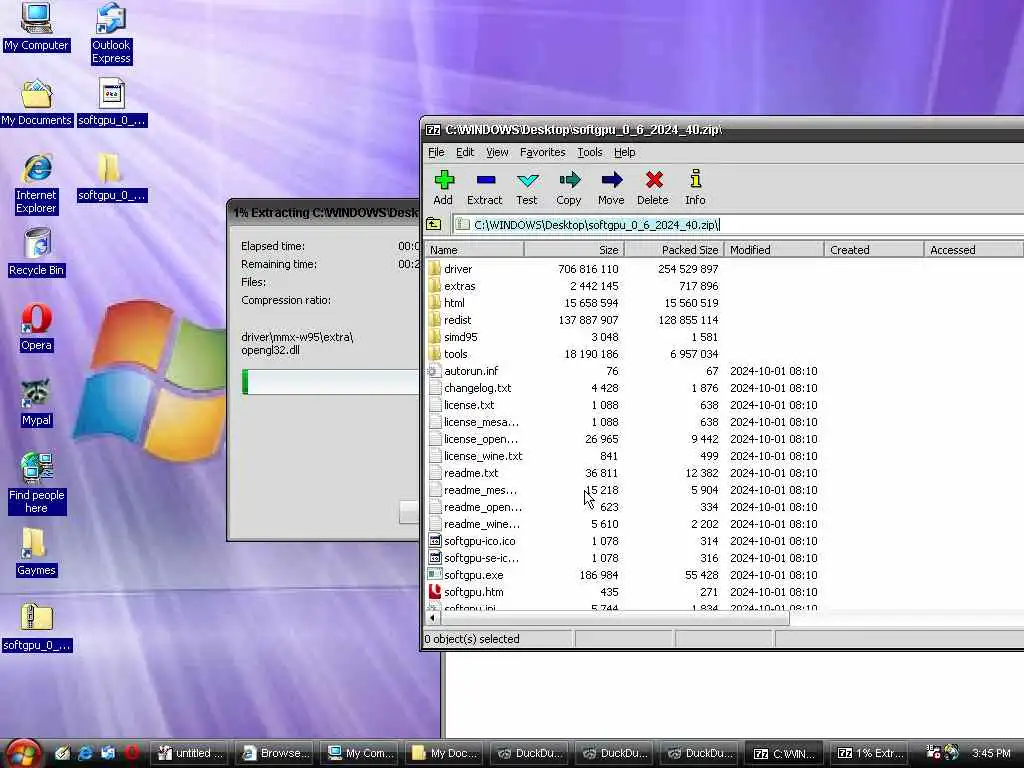Switch to Browse... taskbar button

click(x=275, y=754)
